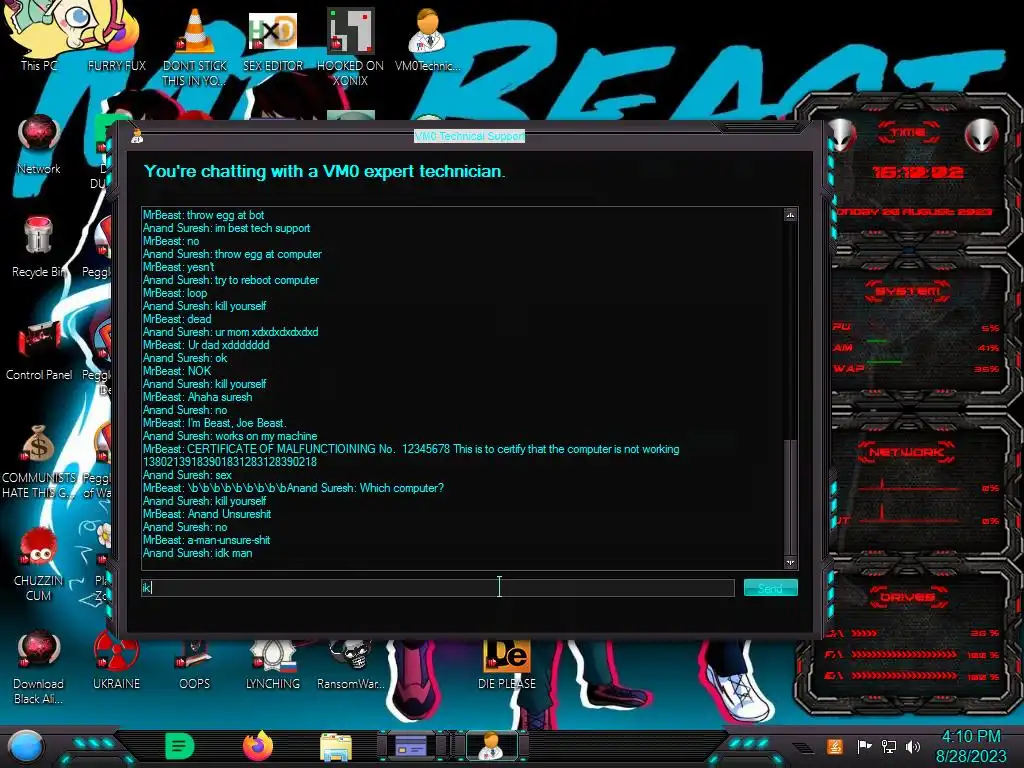Click the DRIVES gadget header
Image resolution: width=1024 pixels, height=768 pixels.
908,597
